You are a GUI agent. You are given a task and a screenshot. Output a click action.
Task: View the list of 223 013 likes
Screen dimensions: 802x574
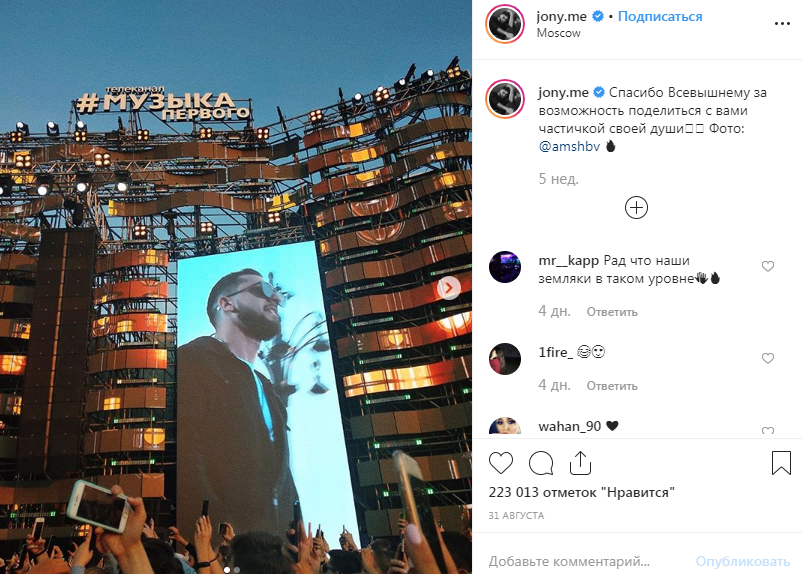[x=582, y=492]
